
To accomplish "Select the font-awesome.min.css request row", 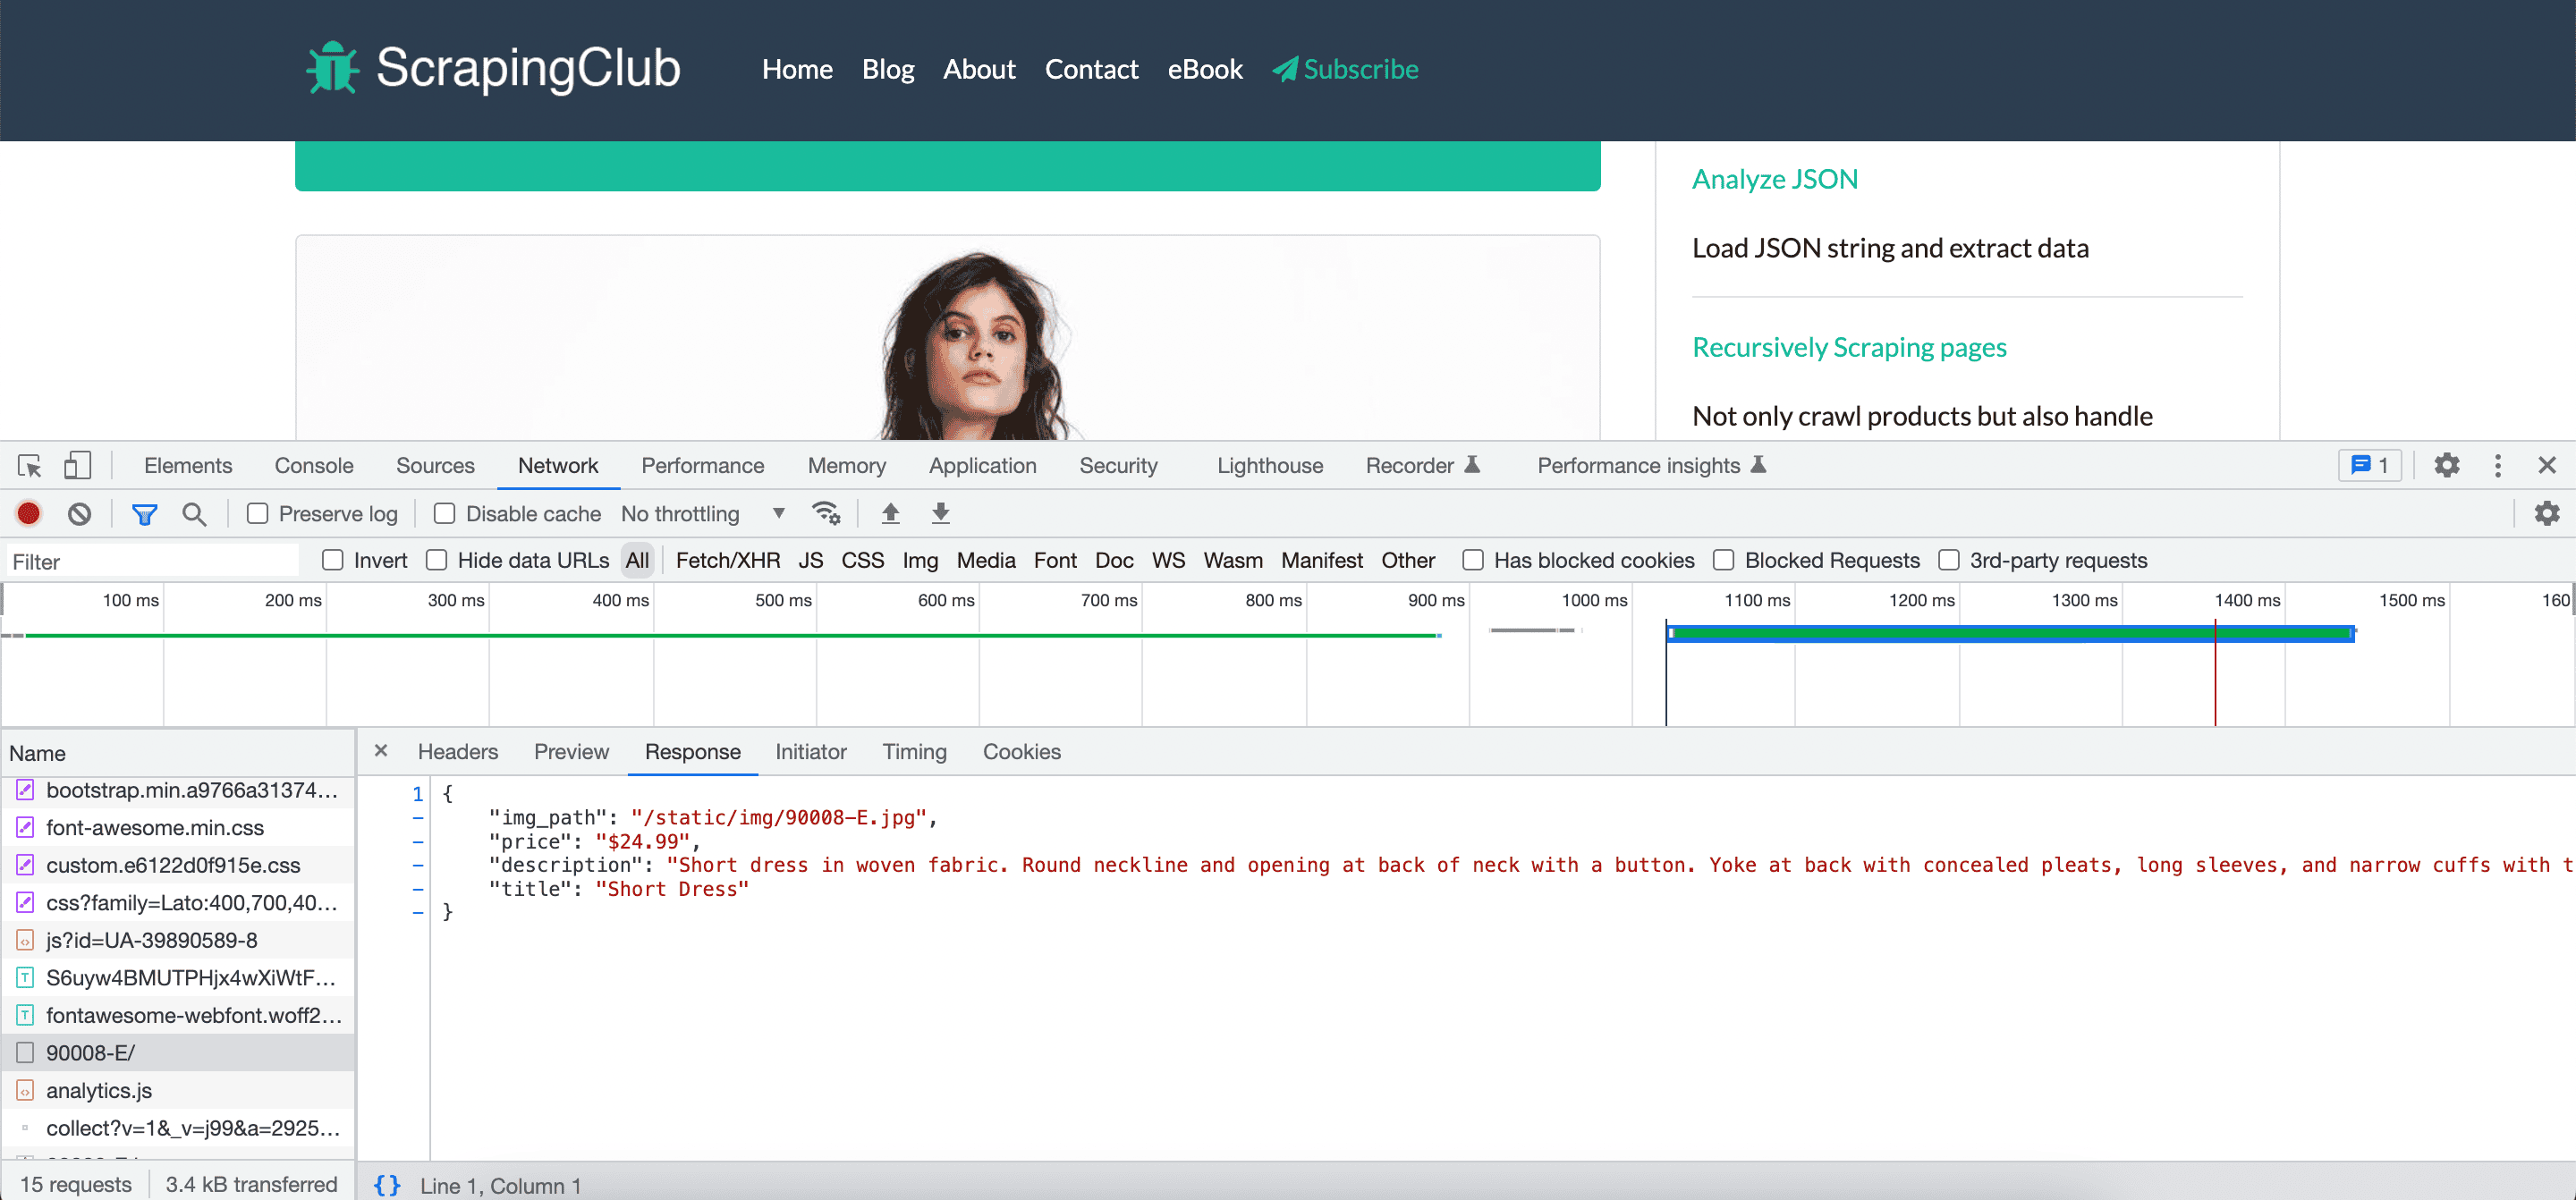I will pyautogui.click(x=178, y=827).
